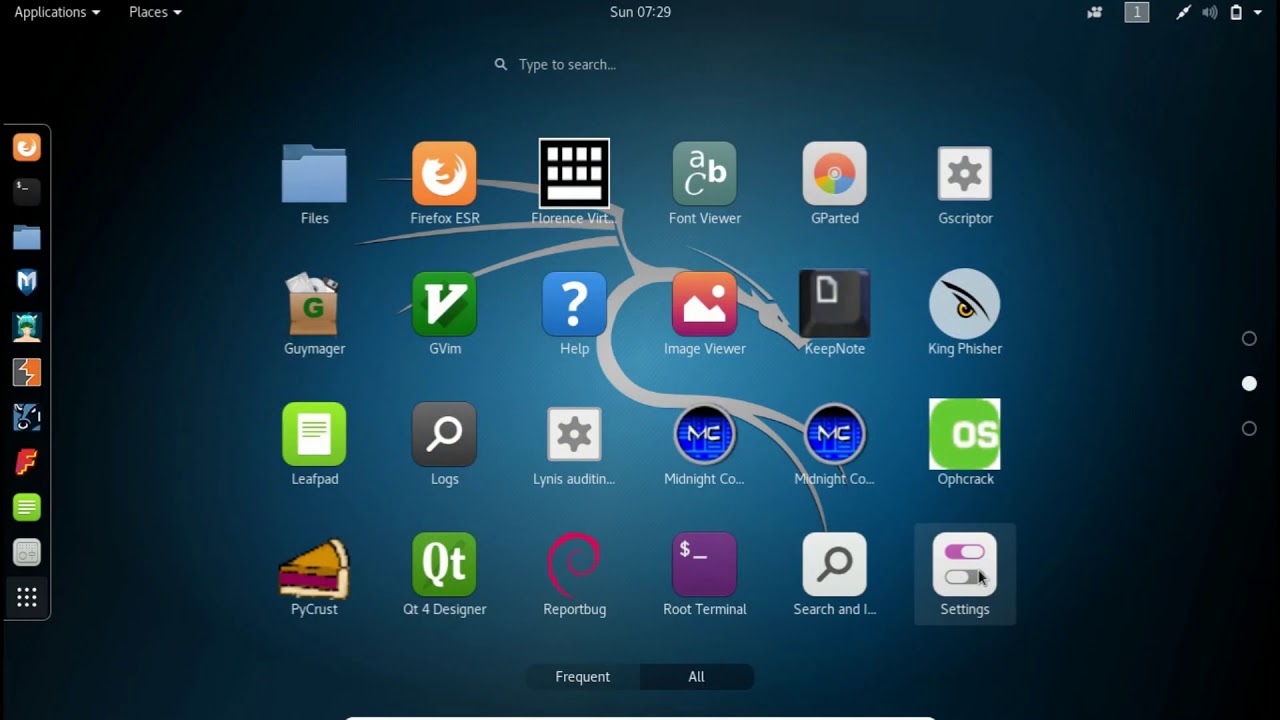Go to first app page indicator dot
This screenshot has height=720, width=1280.
pyautogui.click(x=1249, y=338)
